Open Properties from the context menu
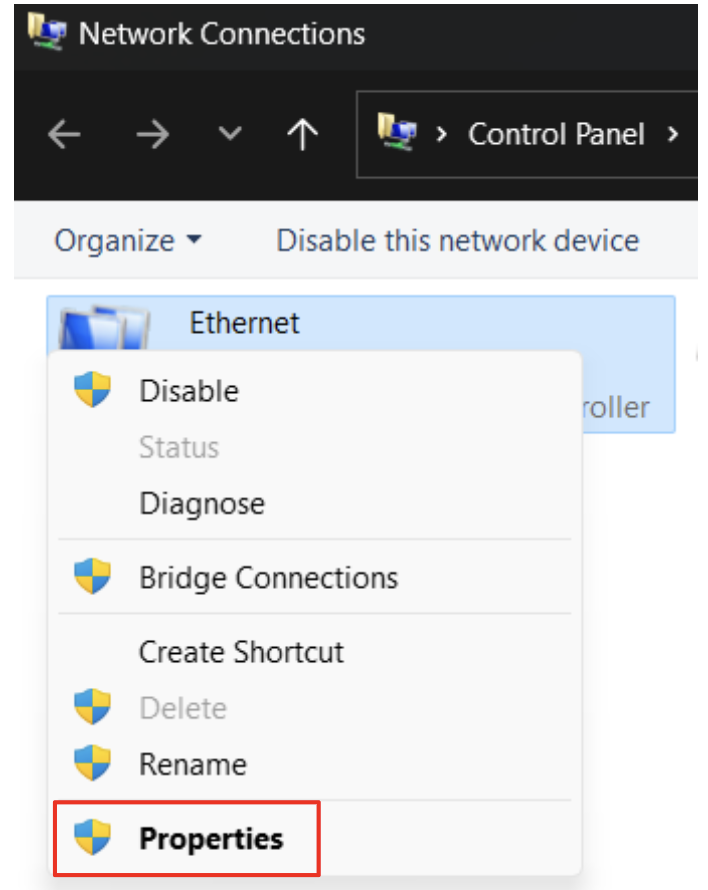The width and height of the screenshot is (708, 890). pyautogui.click(x=211, y=839)
